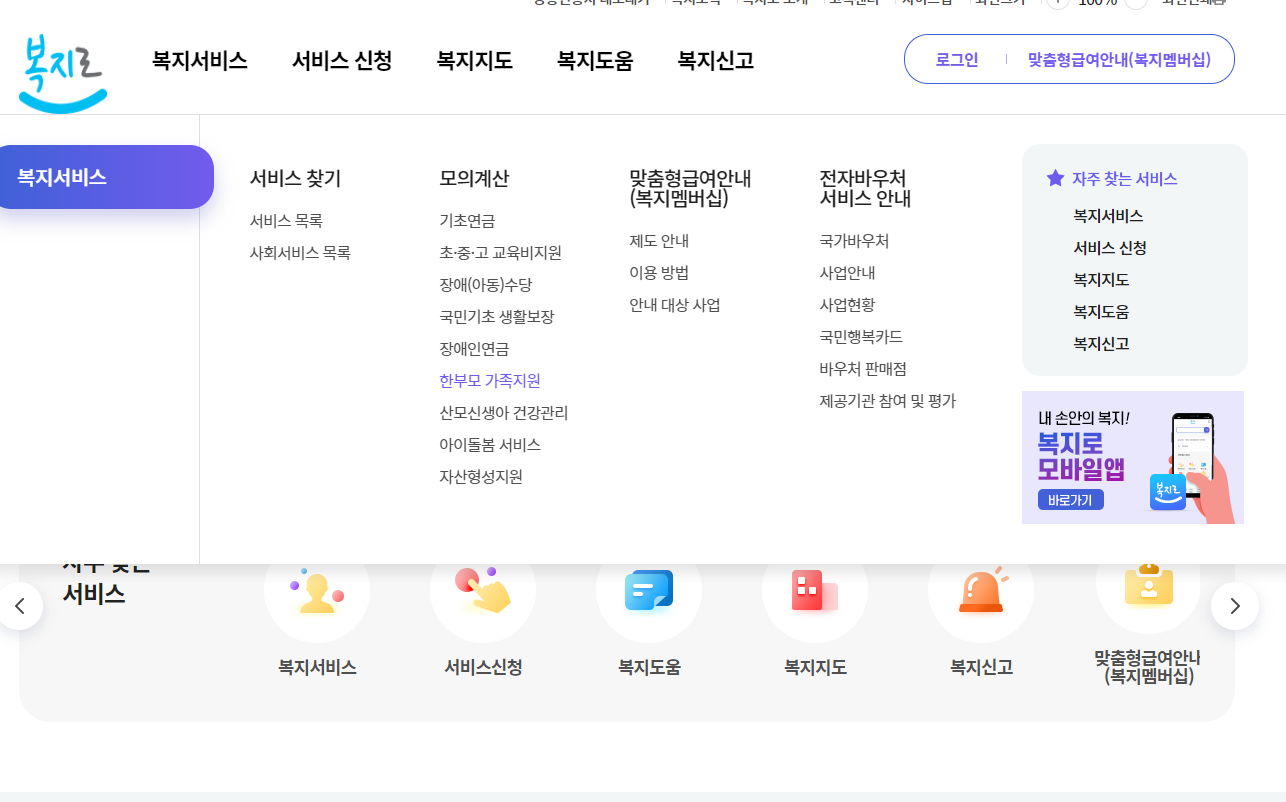Click the next arrow of service carousel
The image size is (1286, 802).
point(1235,606)
